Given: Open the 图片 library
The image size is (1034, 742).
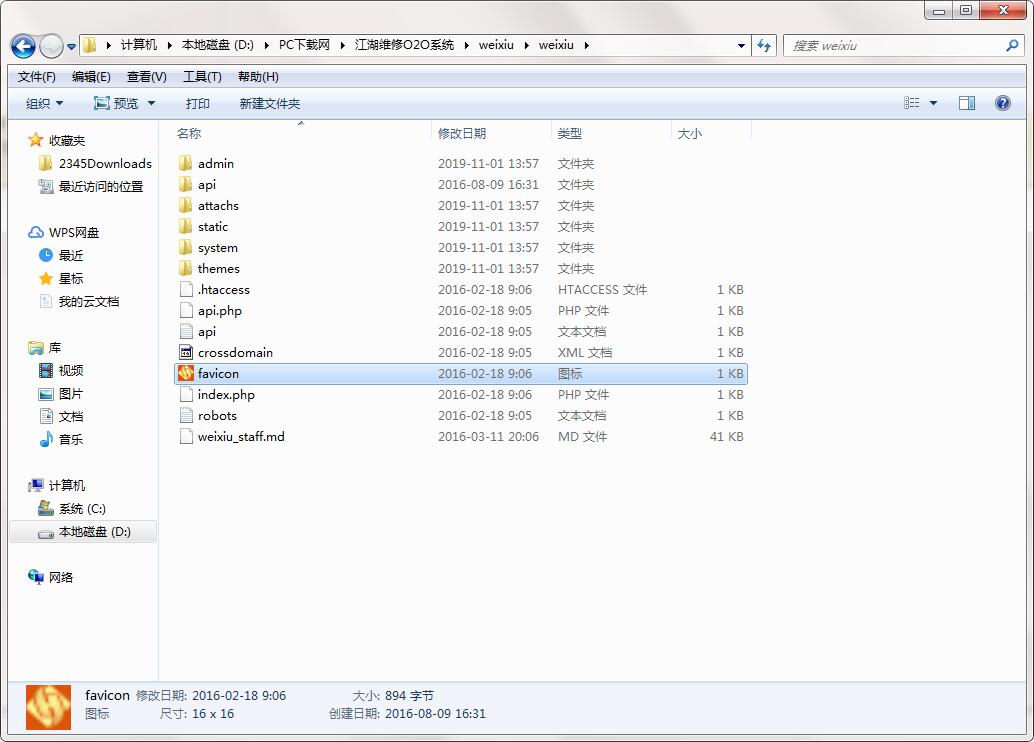Looking at the screenshot, I should [71, 394].
